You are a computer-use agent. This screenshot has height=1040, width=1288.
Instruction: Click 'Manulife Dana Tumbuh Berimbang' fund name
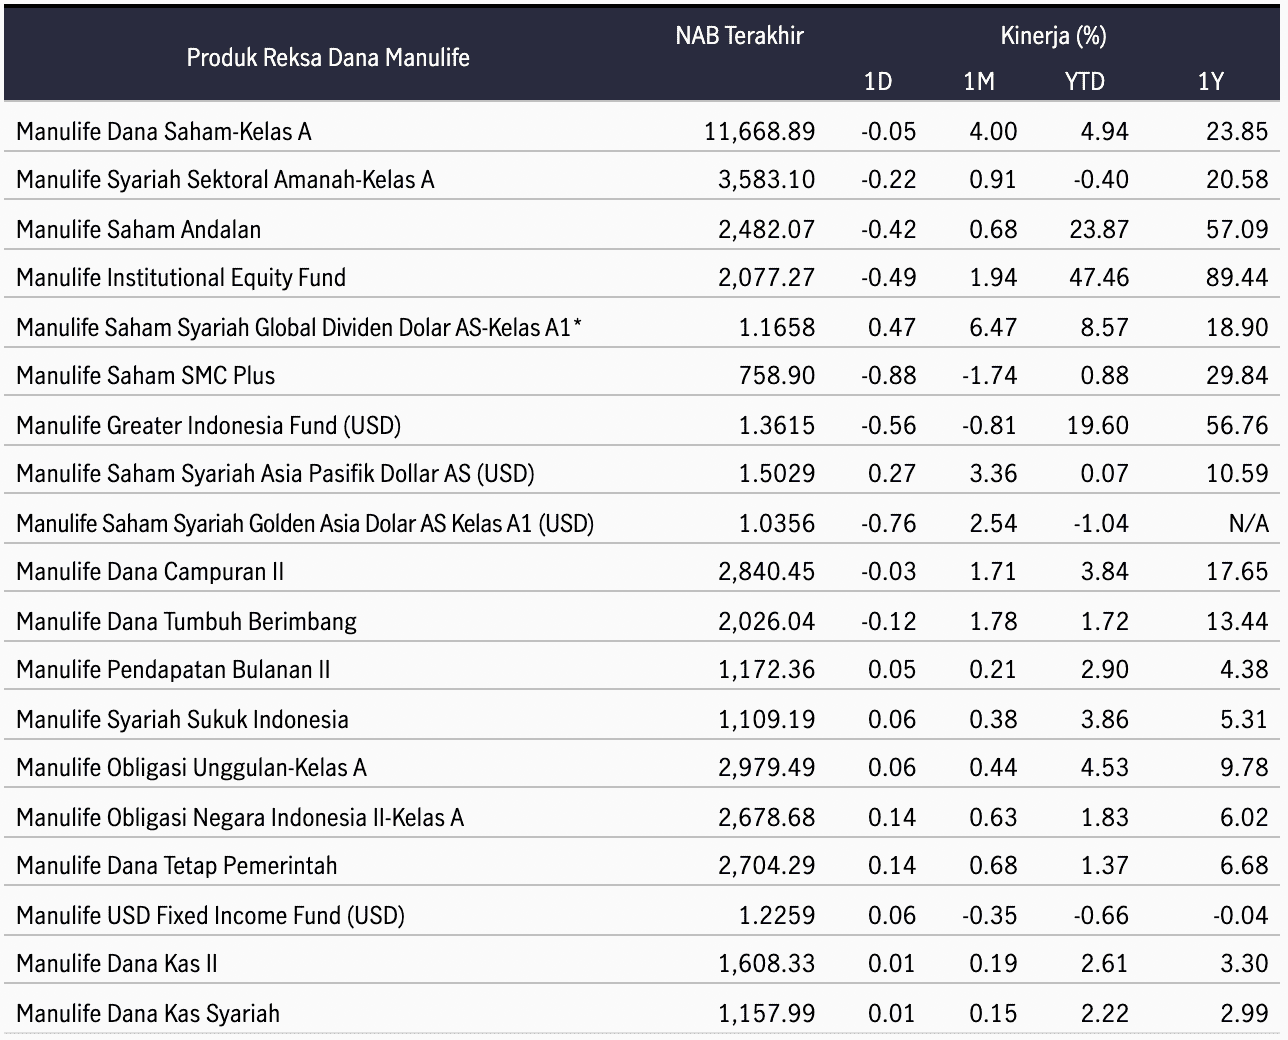click(186, 621)
